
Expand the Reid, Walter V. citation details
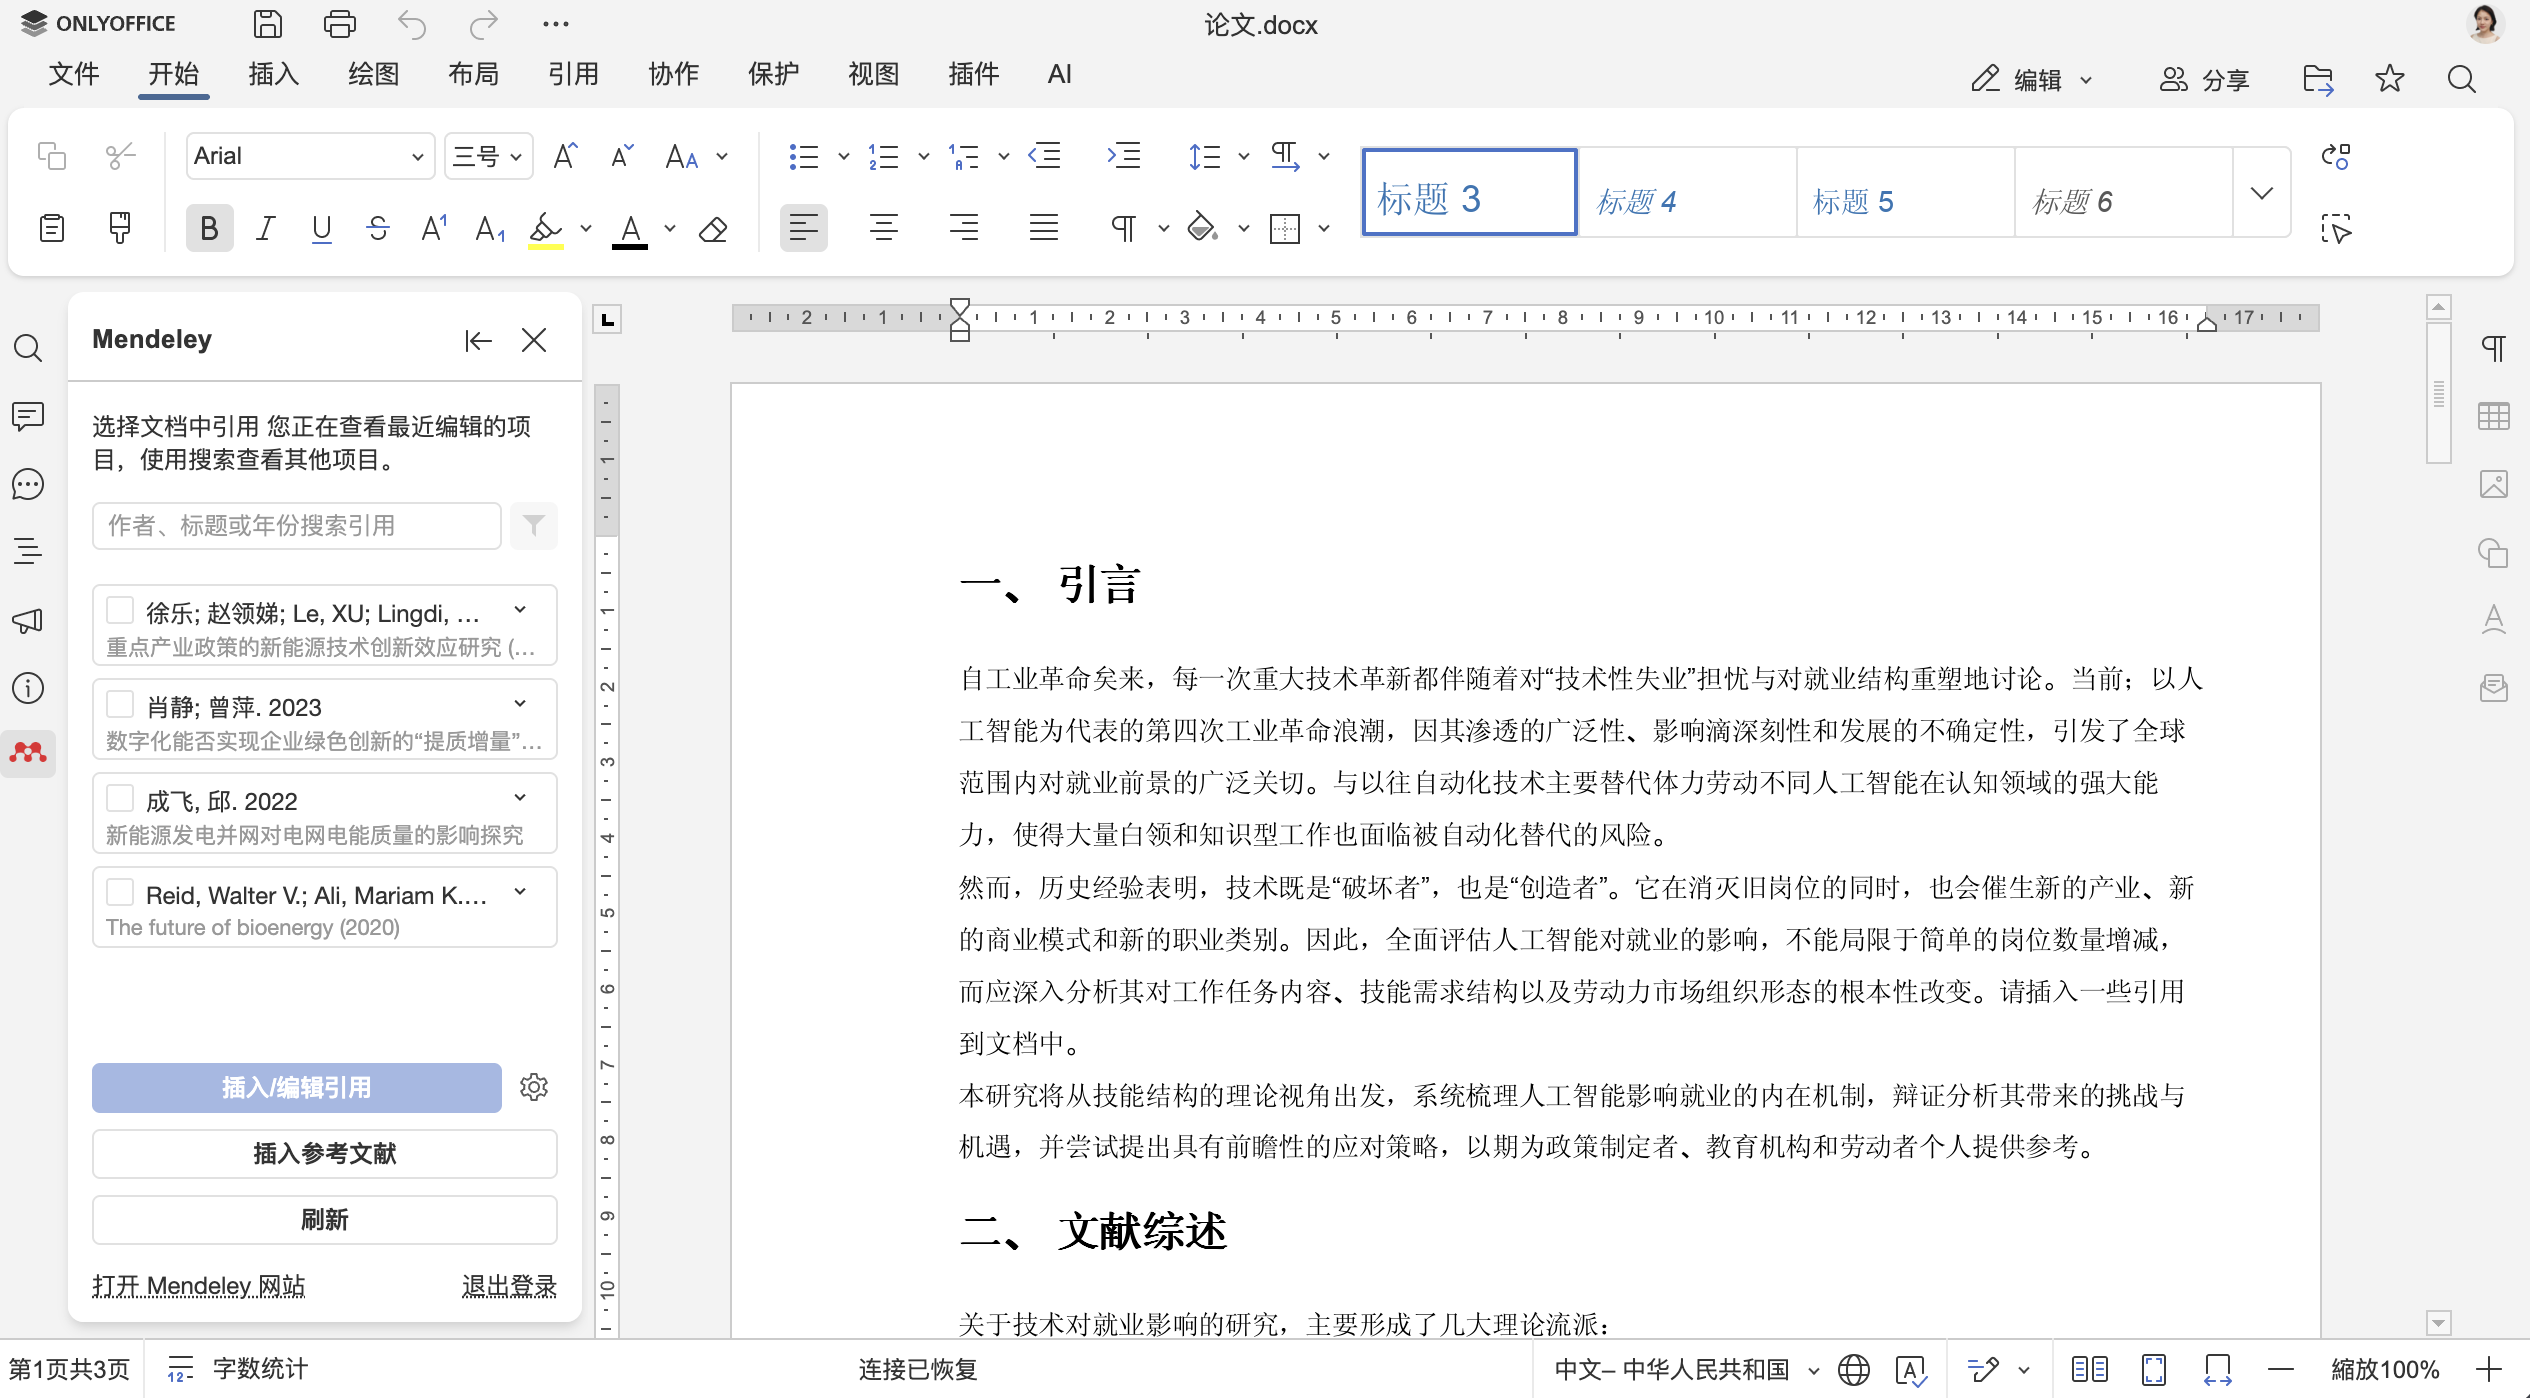coord(520,892)
